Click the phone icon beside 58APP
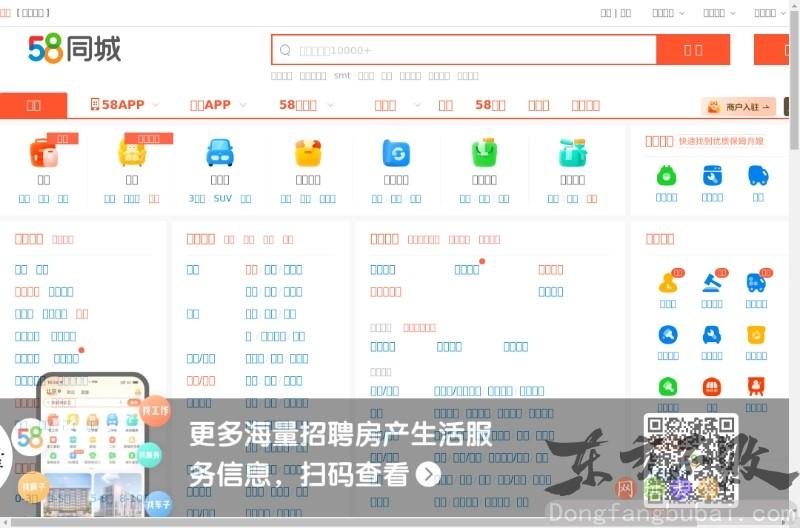 click(95, 104)
